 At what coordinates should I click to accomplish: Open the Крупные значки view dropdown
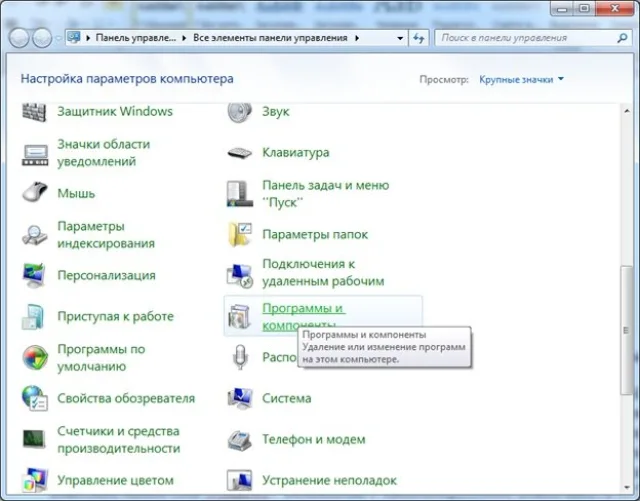click(521, 79)
